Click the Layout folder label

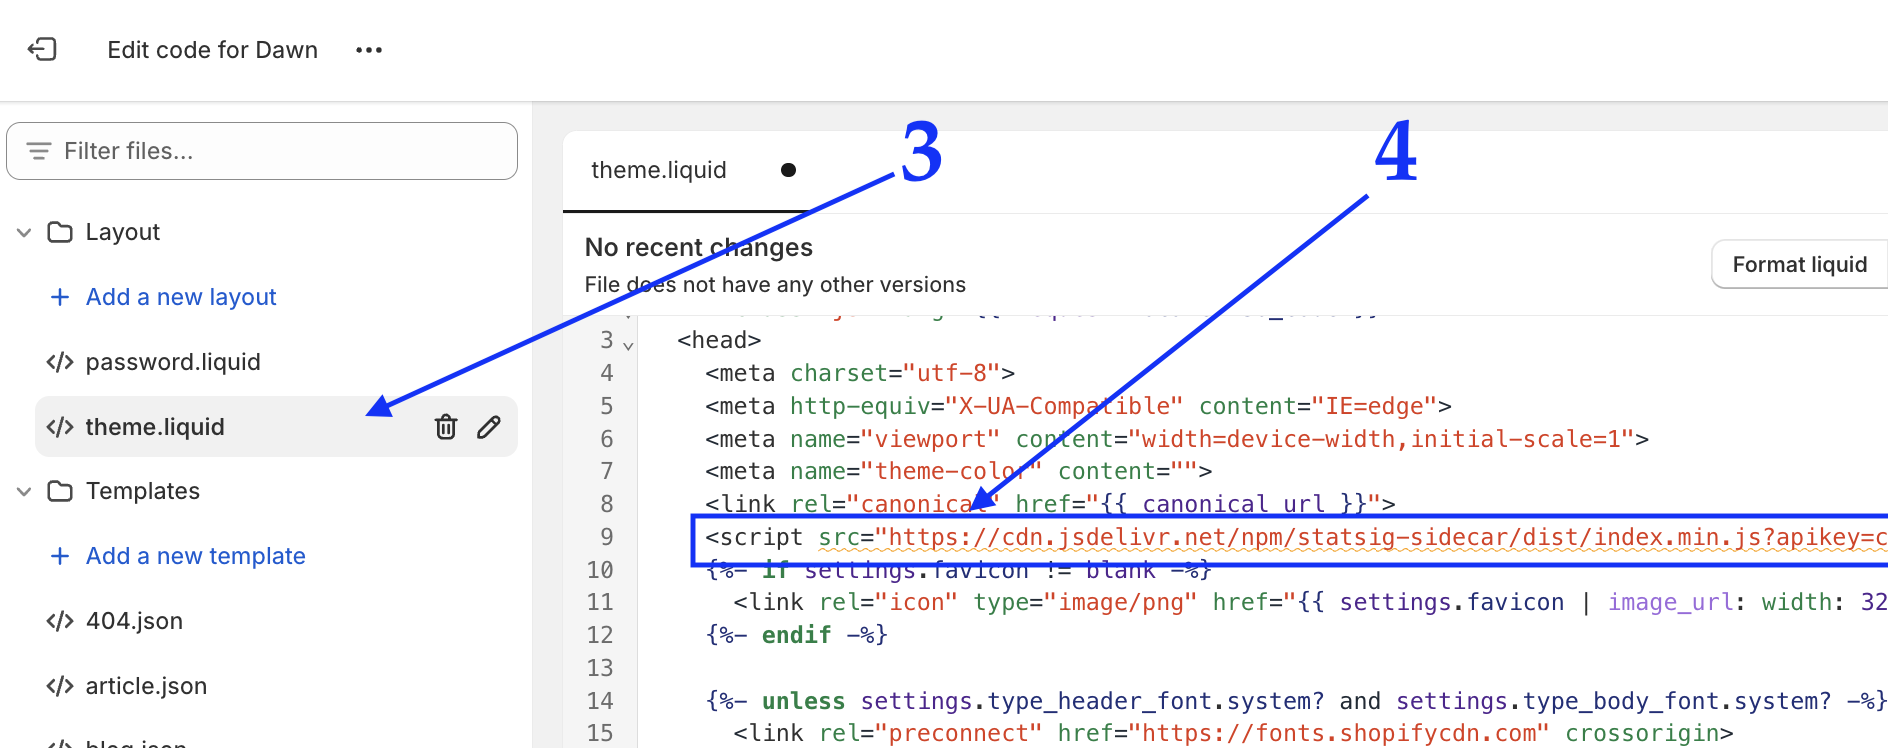tap(123, 232)
